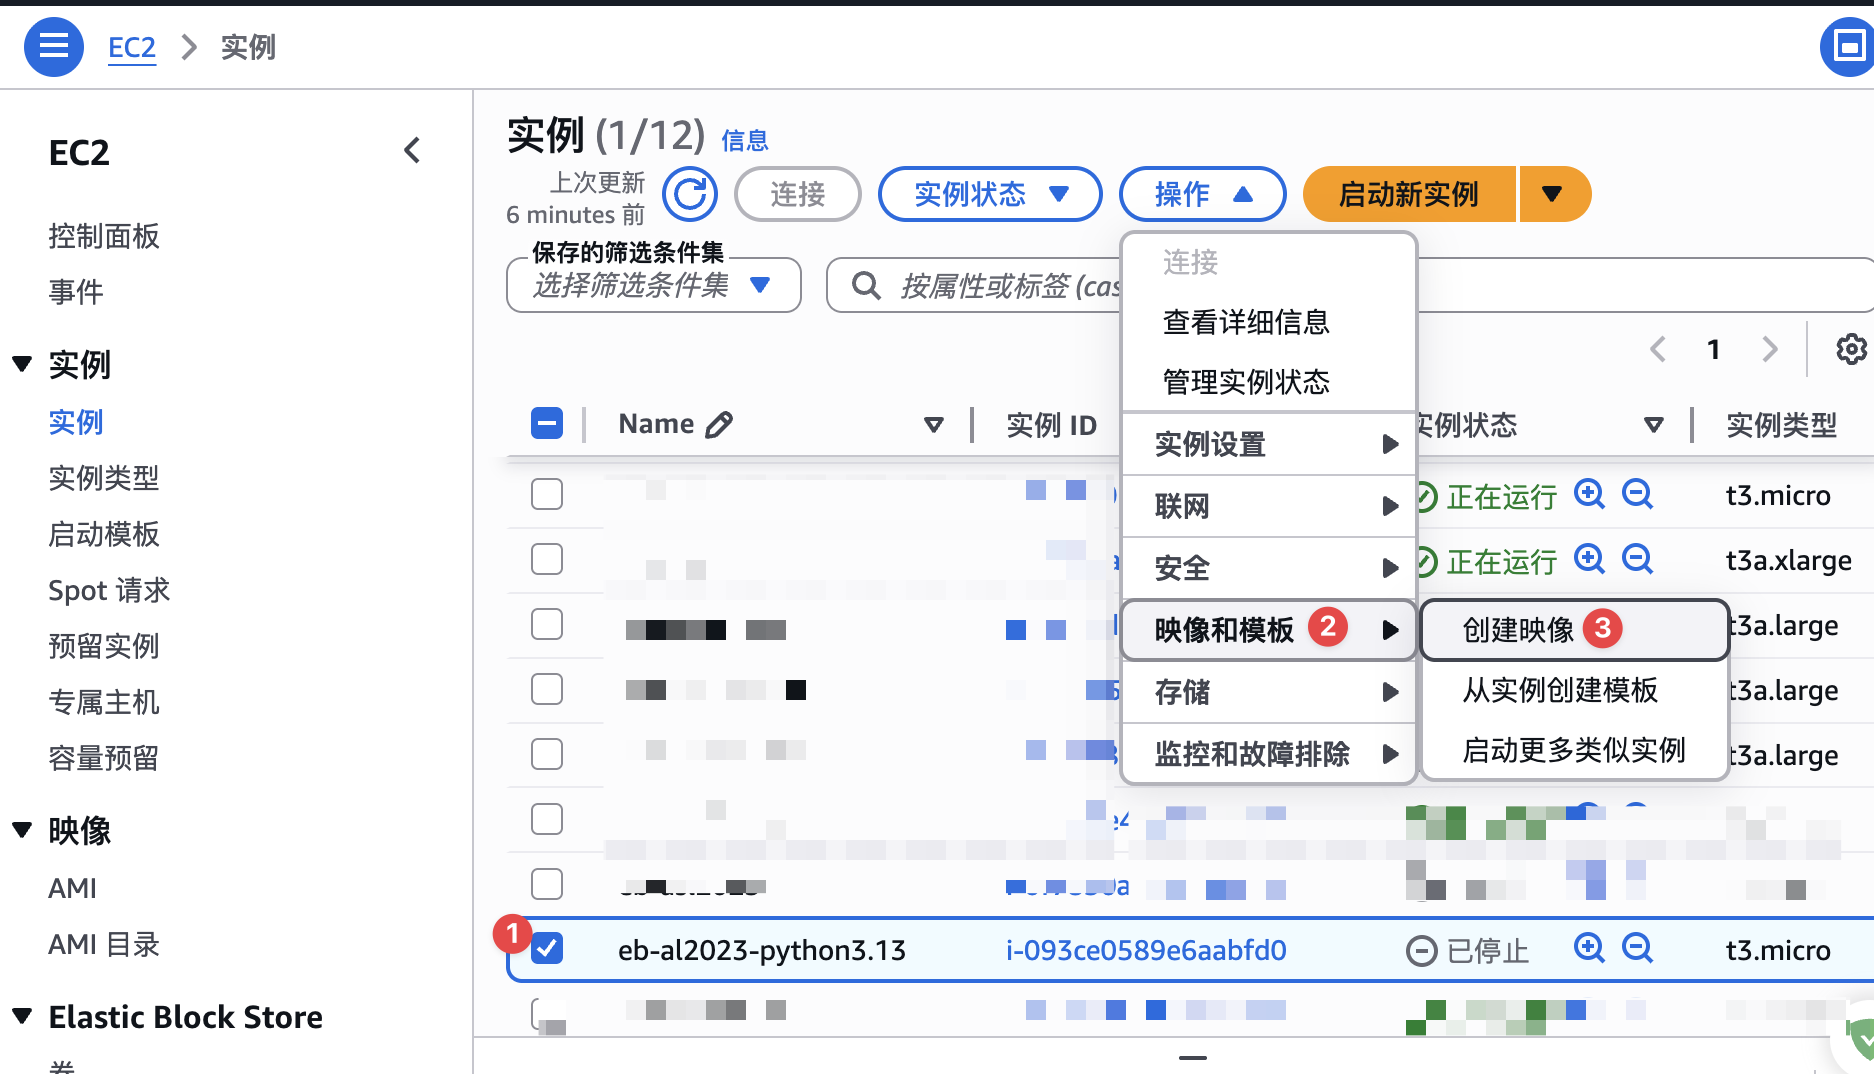Open 预留实例 in sidebar
The width and height of the screenshot is (1874, 1074).
click(104, 646)
